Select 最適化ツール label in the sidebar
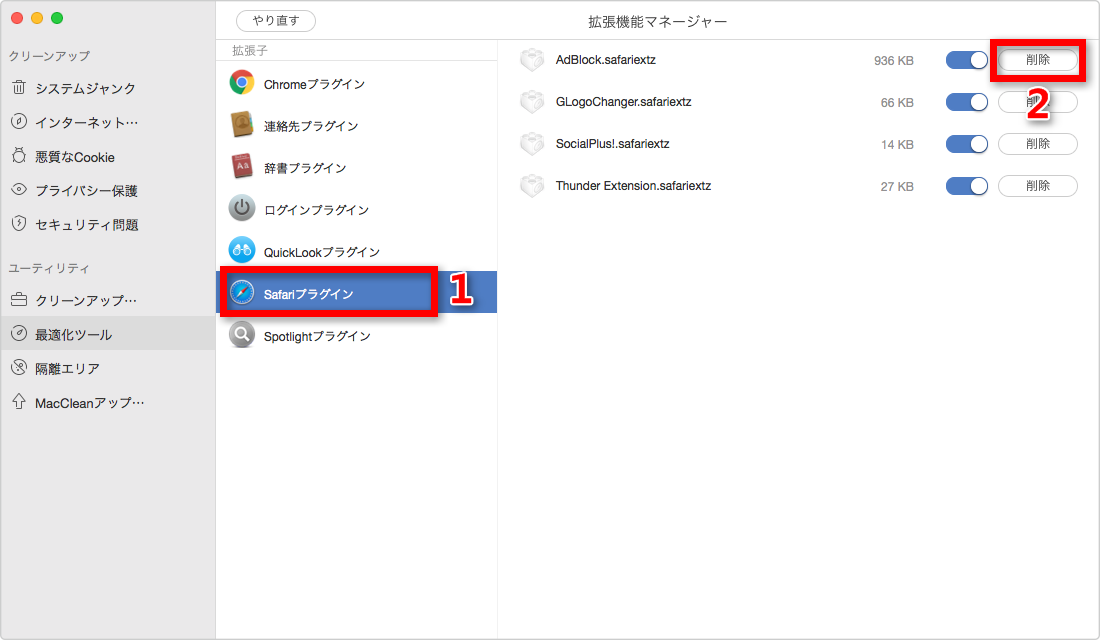Viewport: 1100px width, 640px height. tap(74, 335)
